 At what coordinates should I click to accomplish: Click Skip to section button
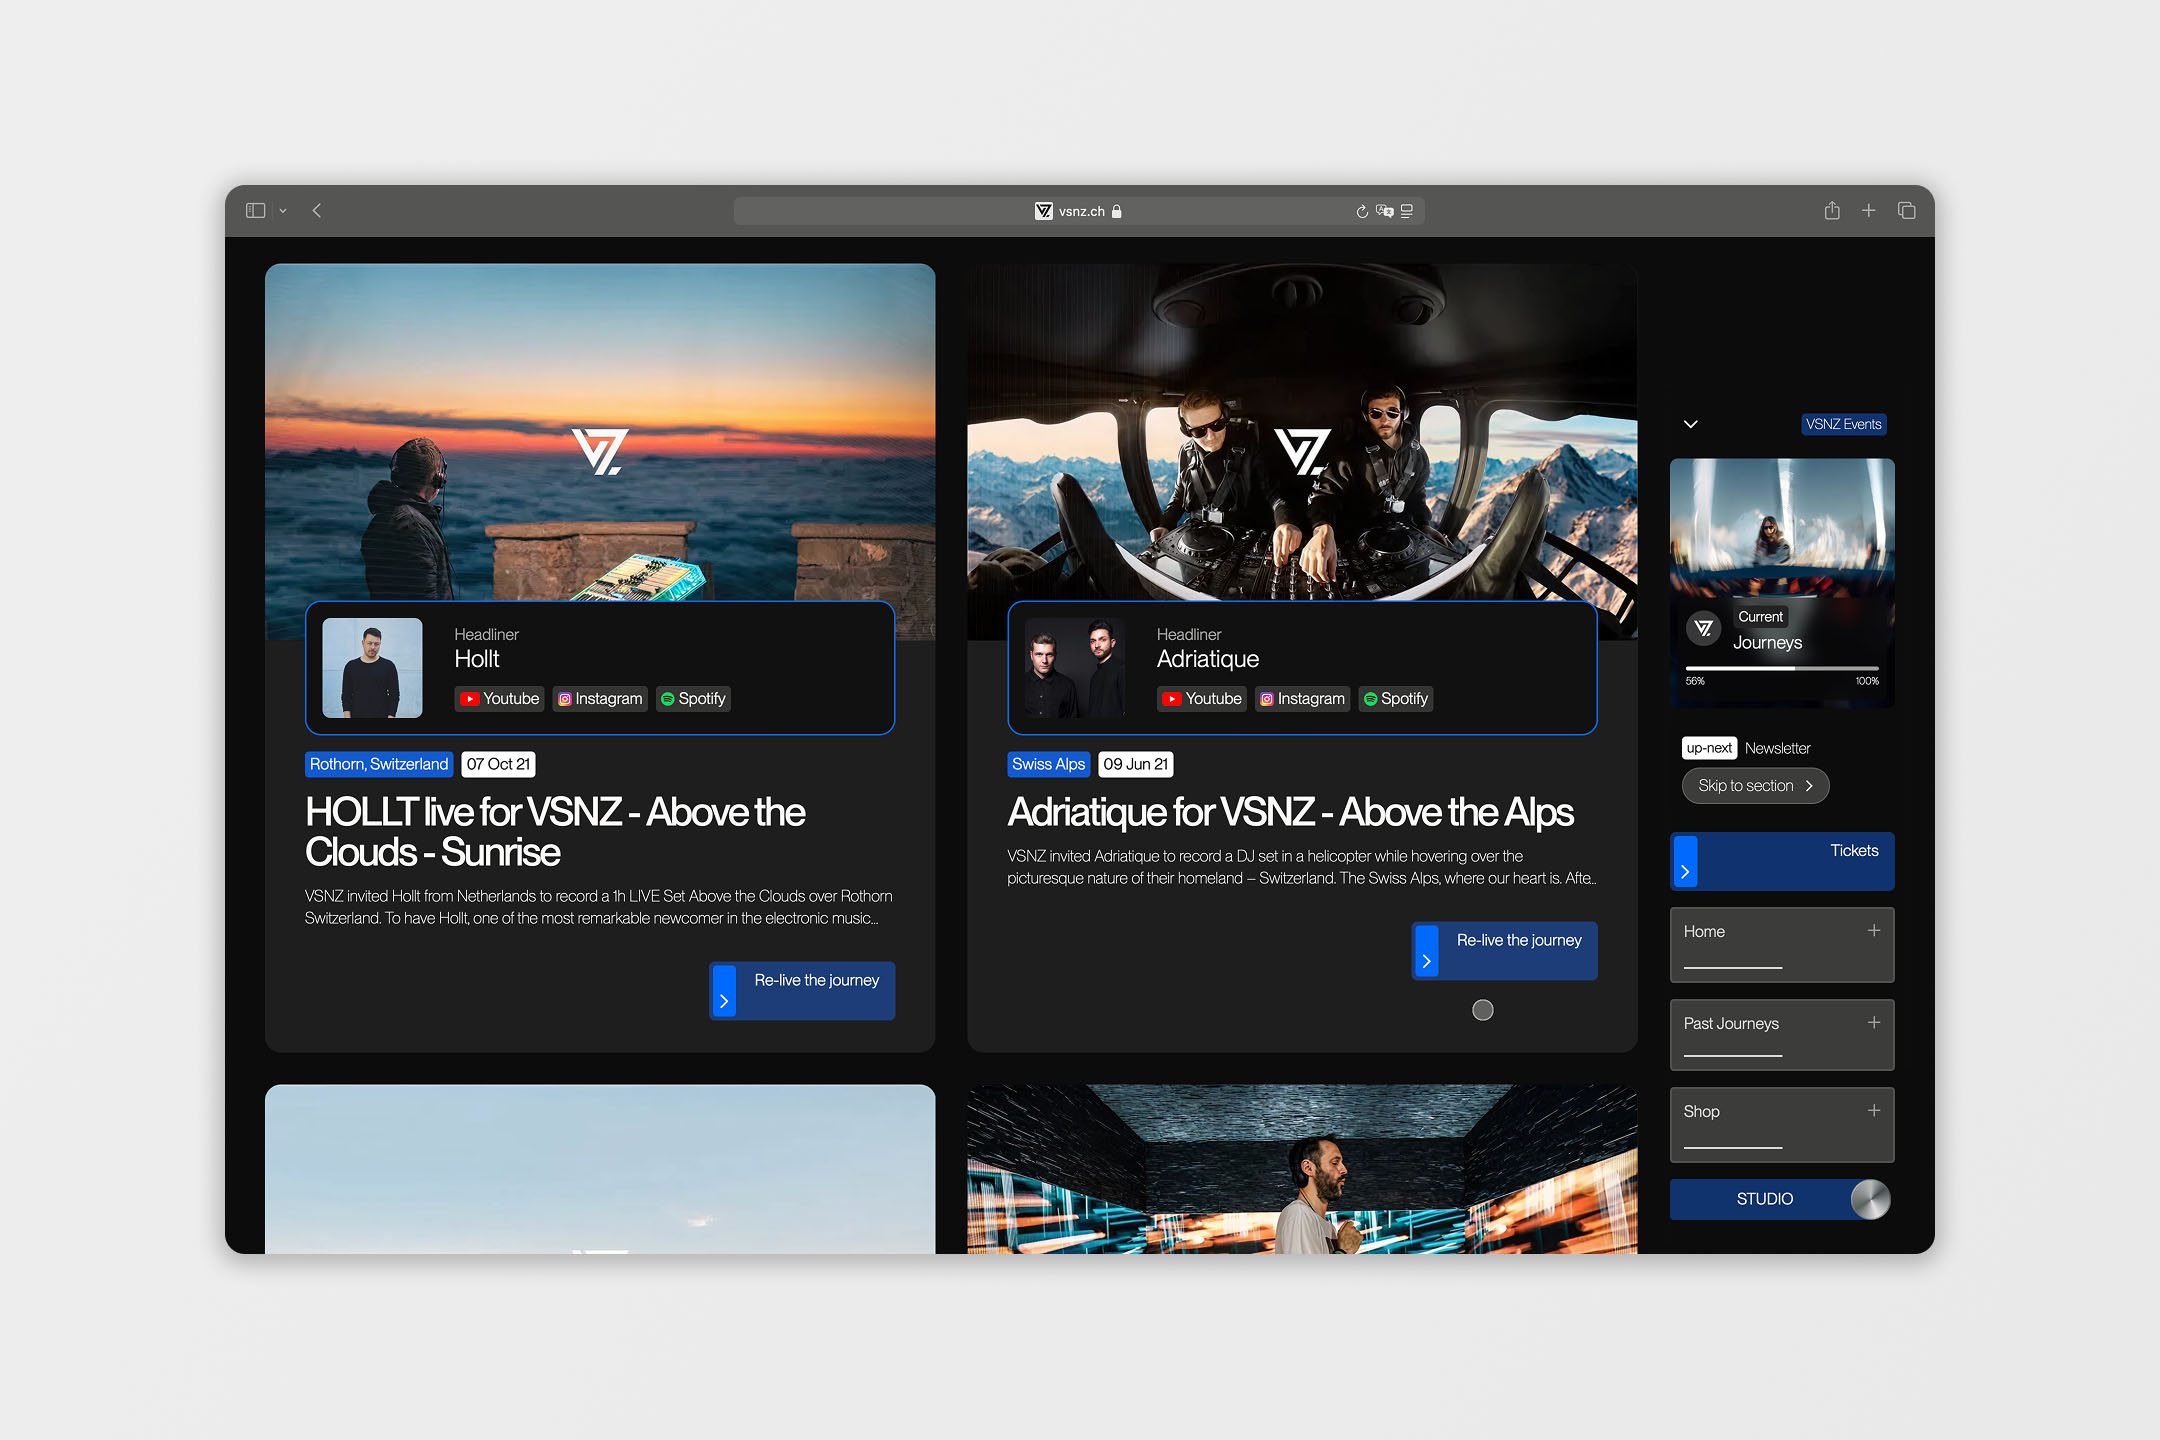[1754, 786]
